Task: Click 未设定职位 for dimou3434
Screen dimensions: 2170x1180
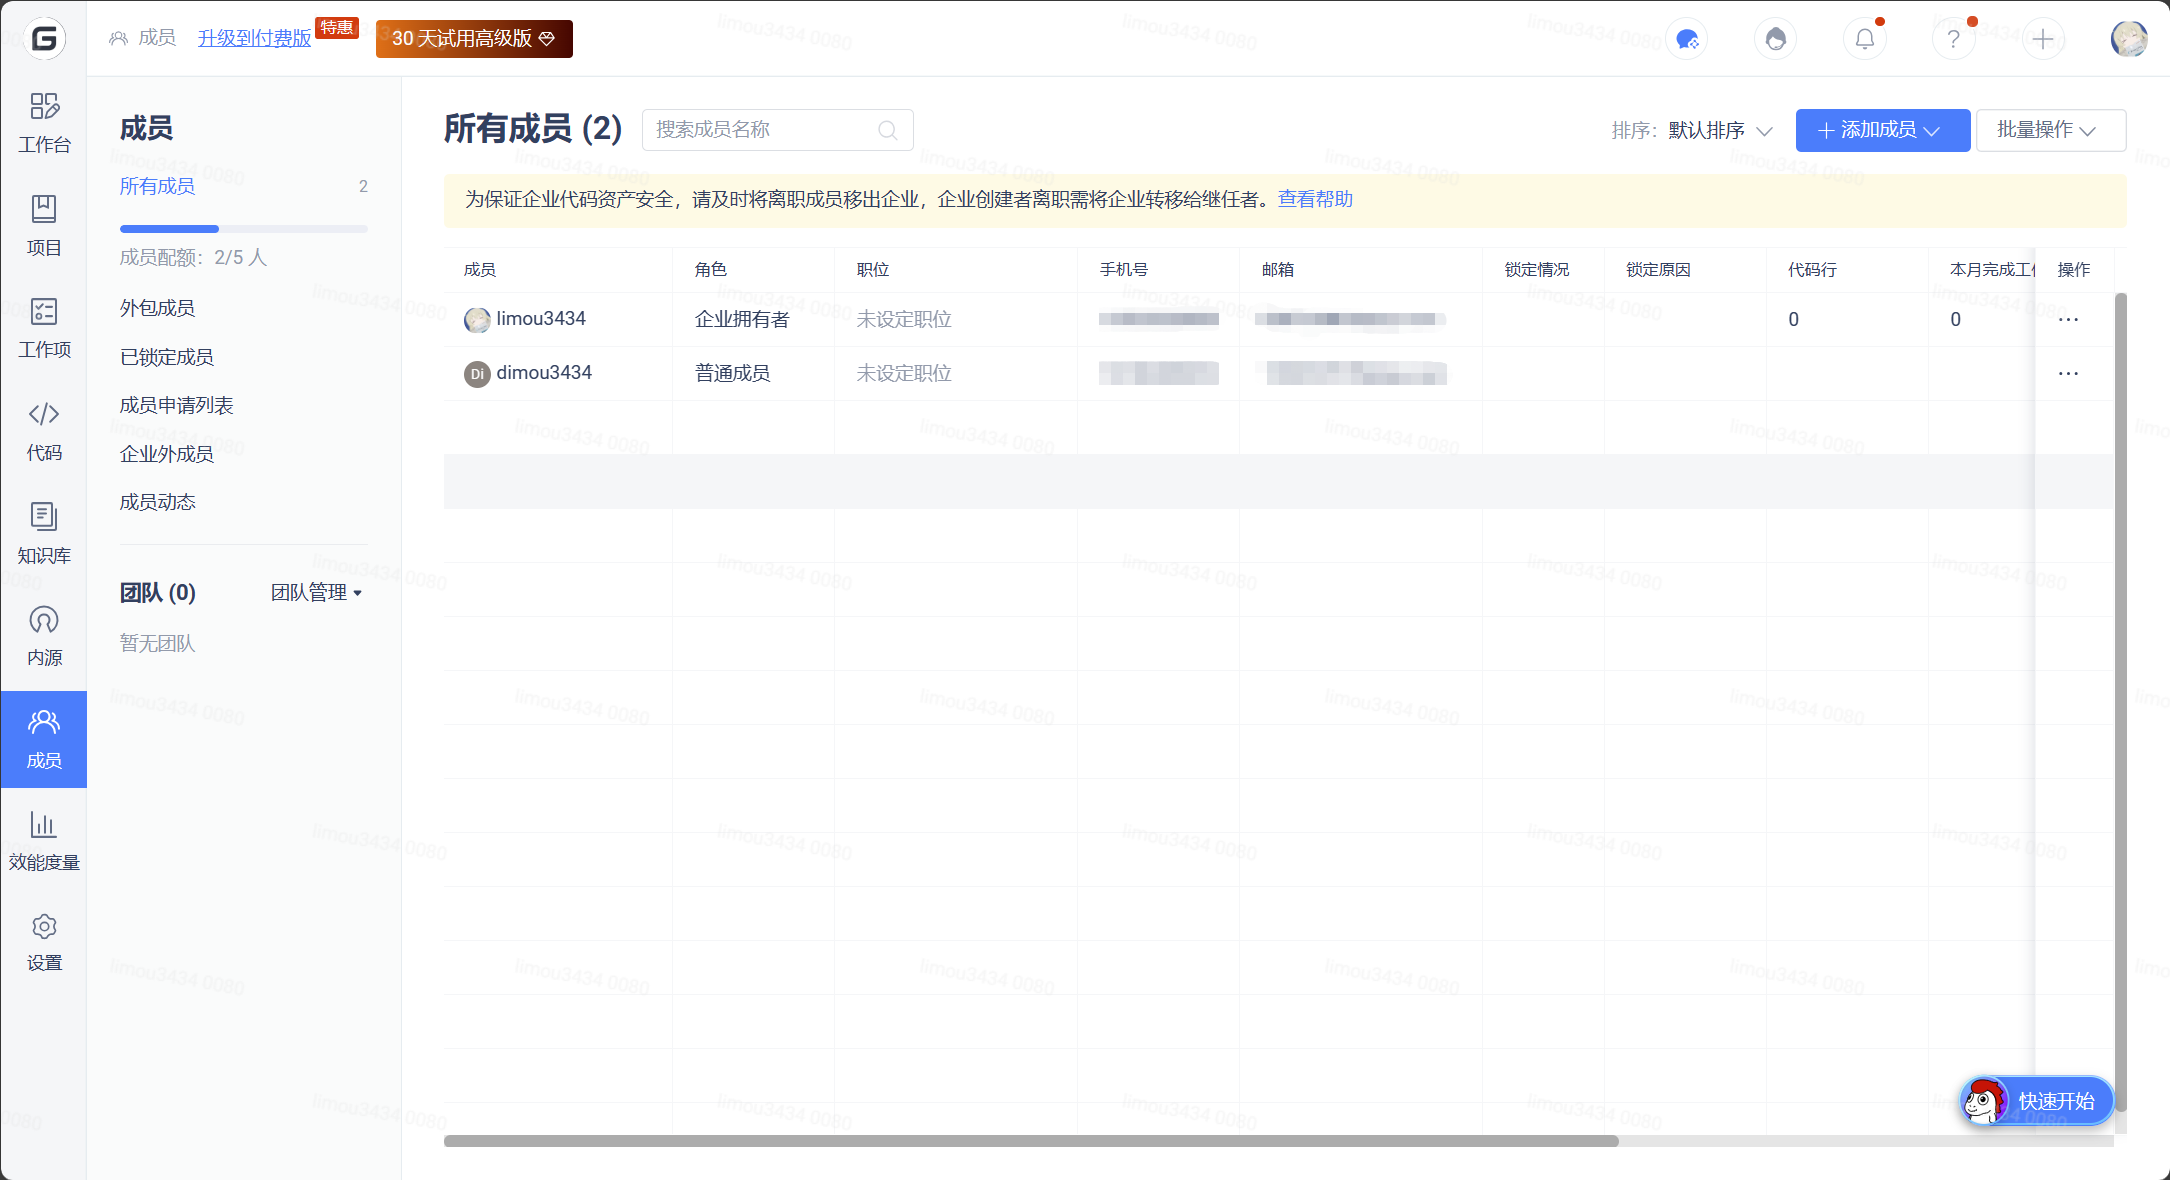Action: click(x=904, y=374)
